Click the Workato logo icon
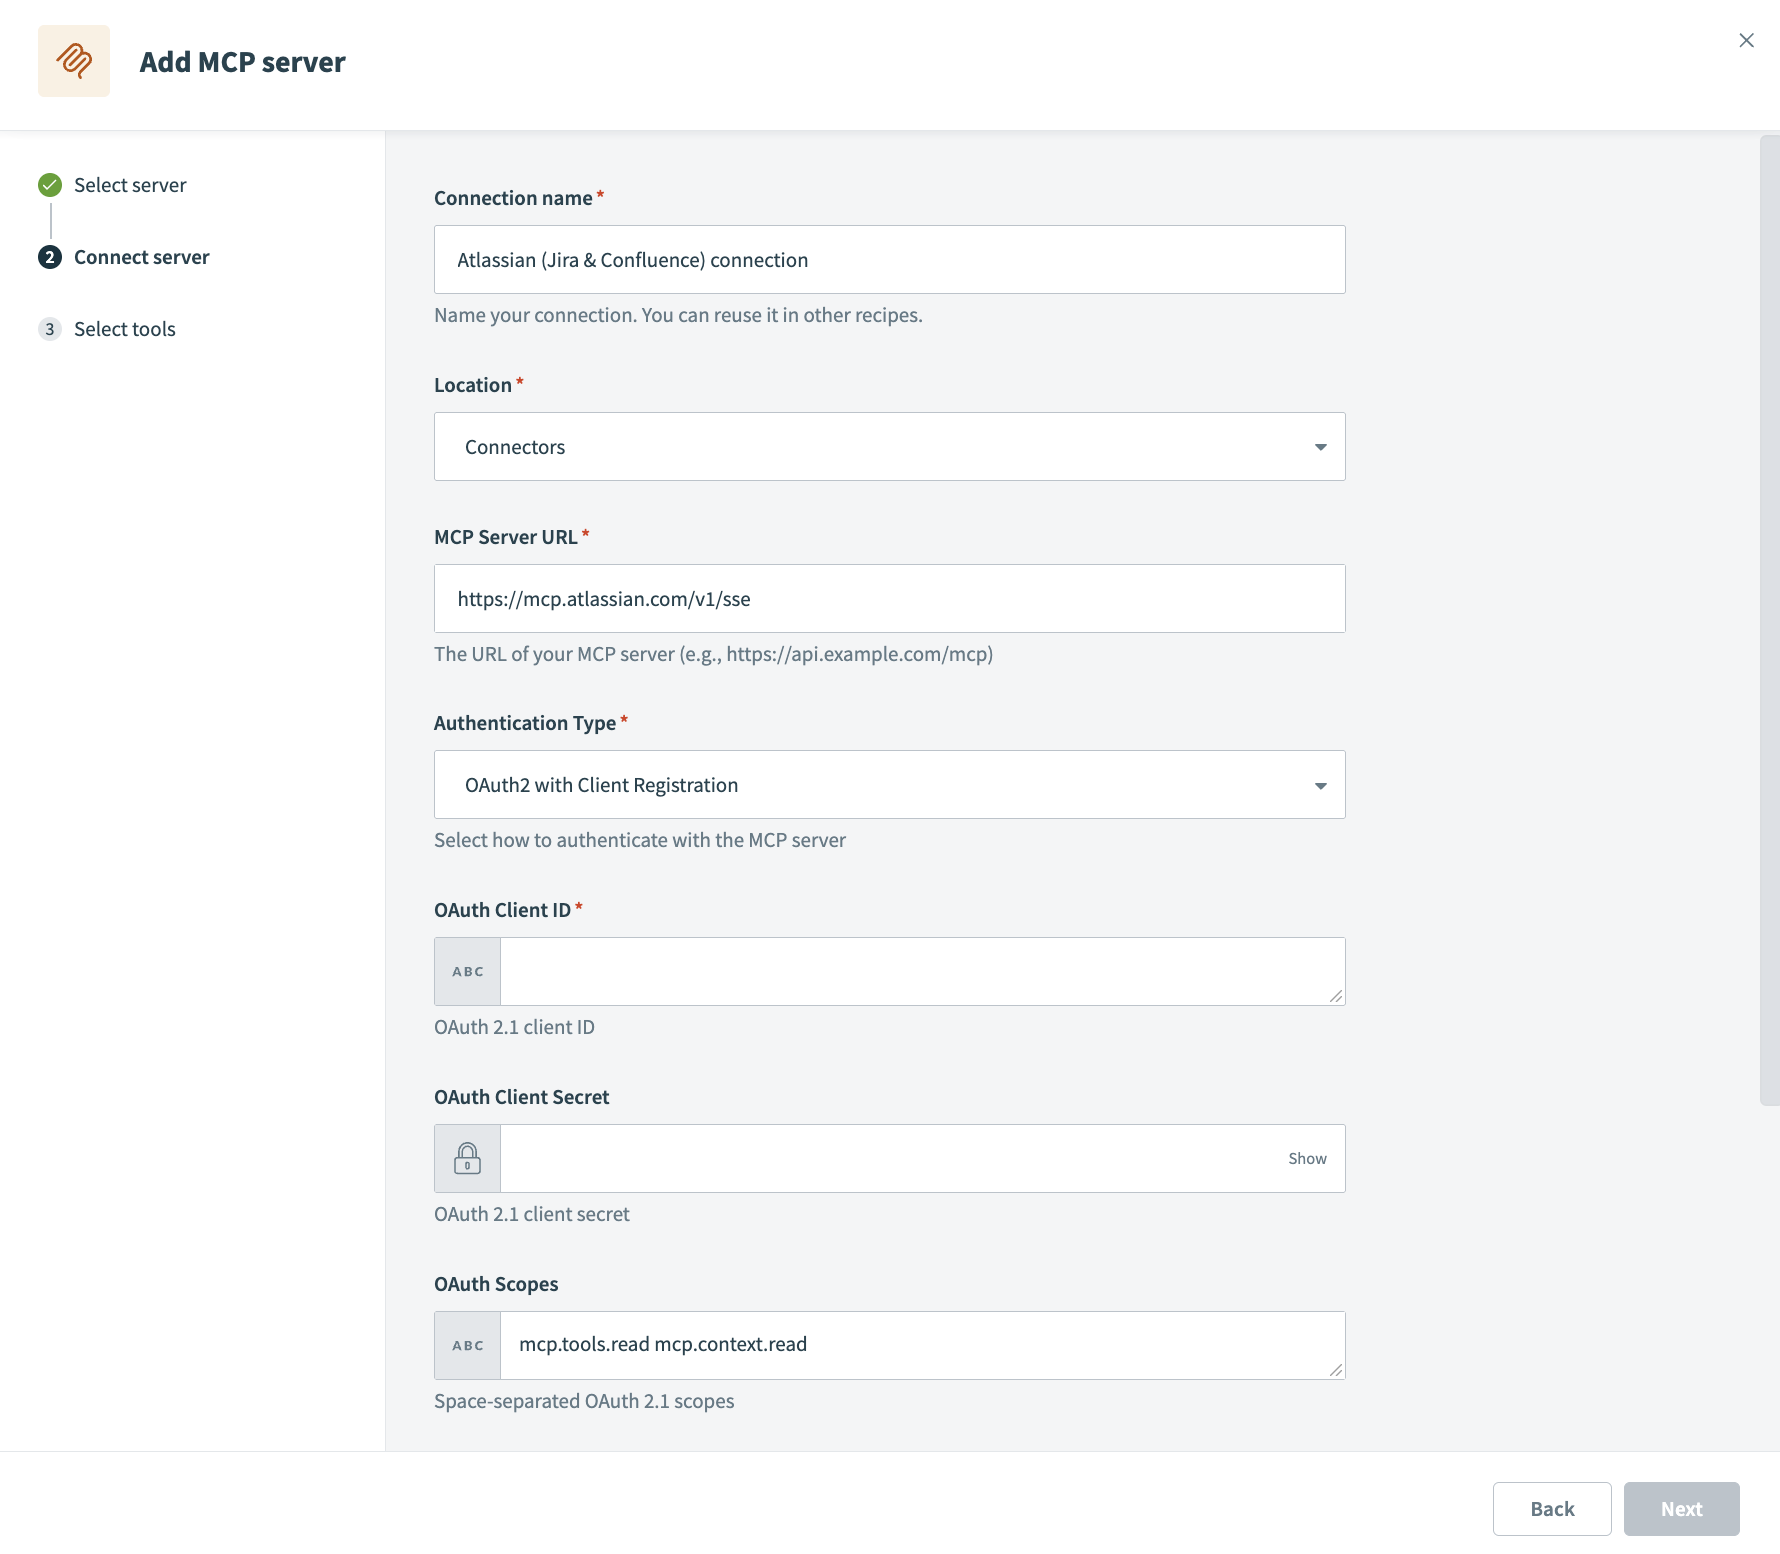The height and width of the screenshot is (1554, 1780). [x=73, y=60]
